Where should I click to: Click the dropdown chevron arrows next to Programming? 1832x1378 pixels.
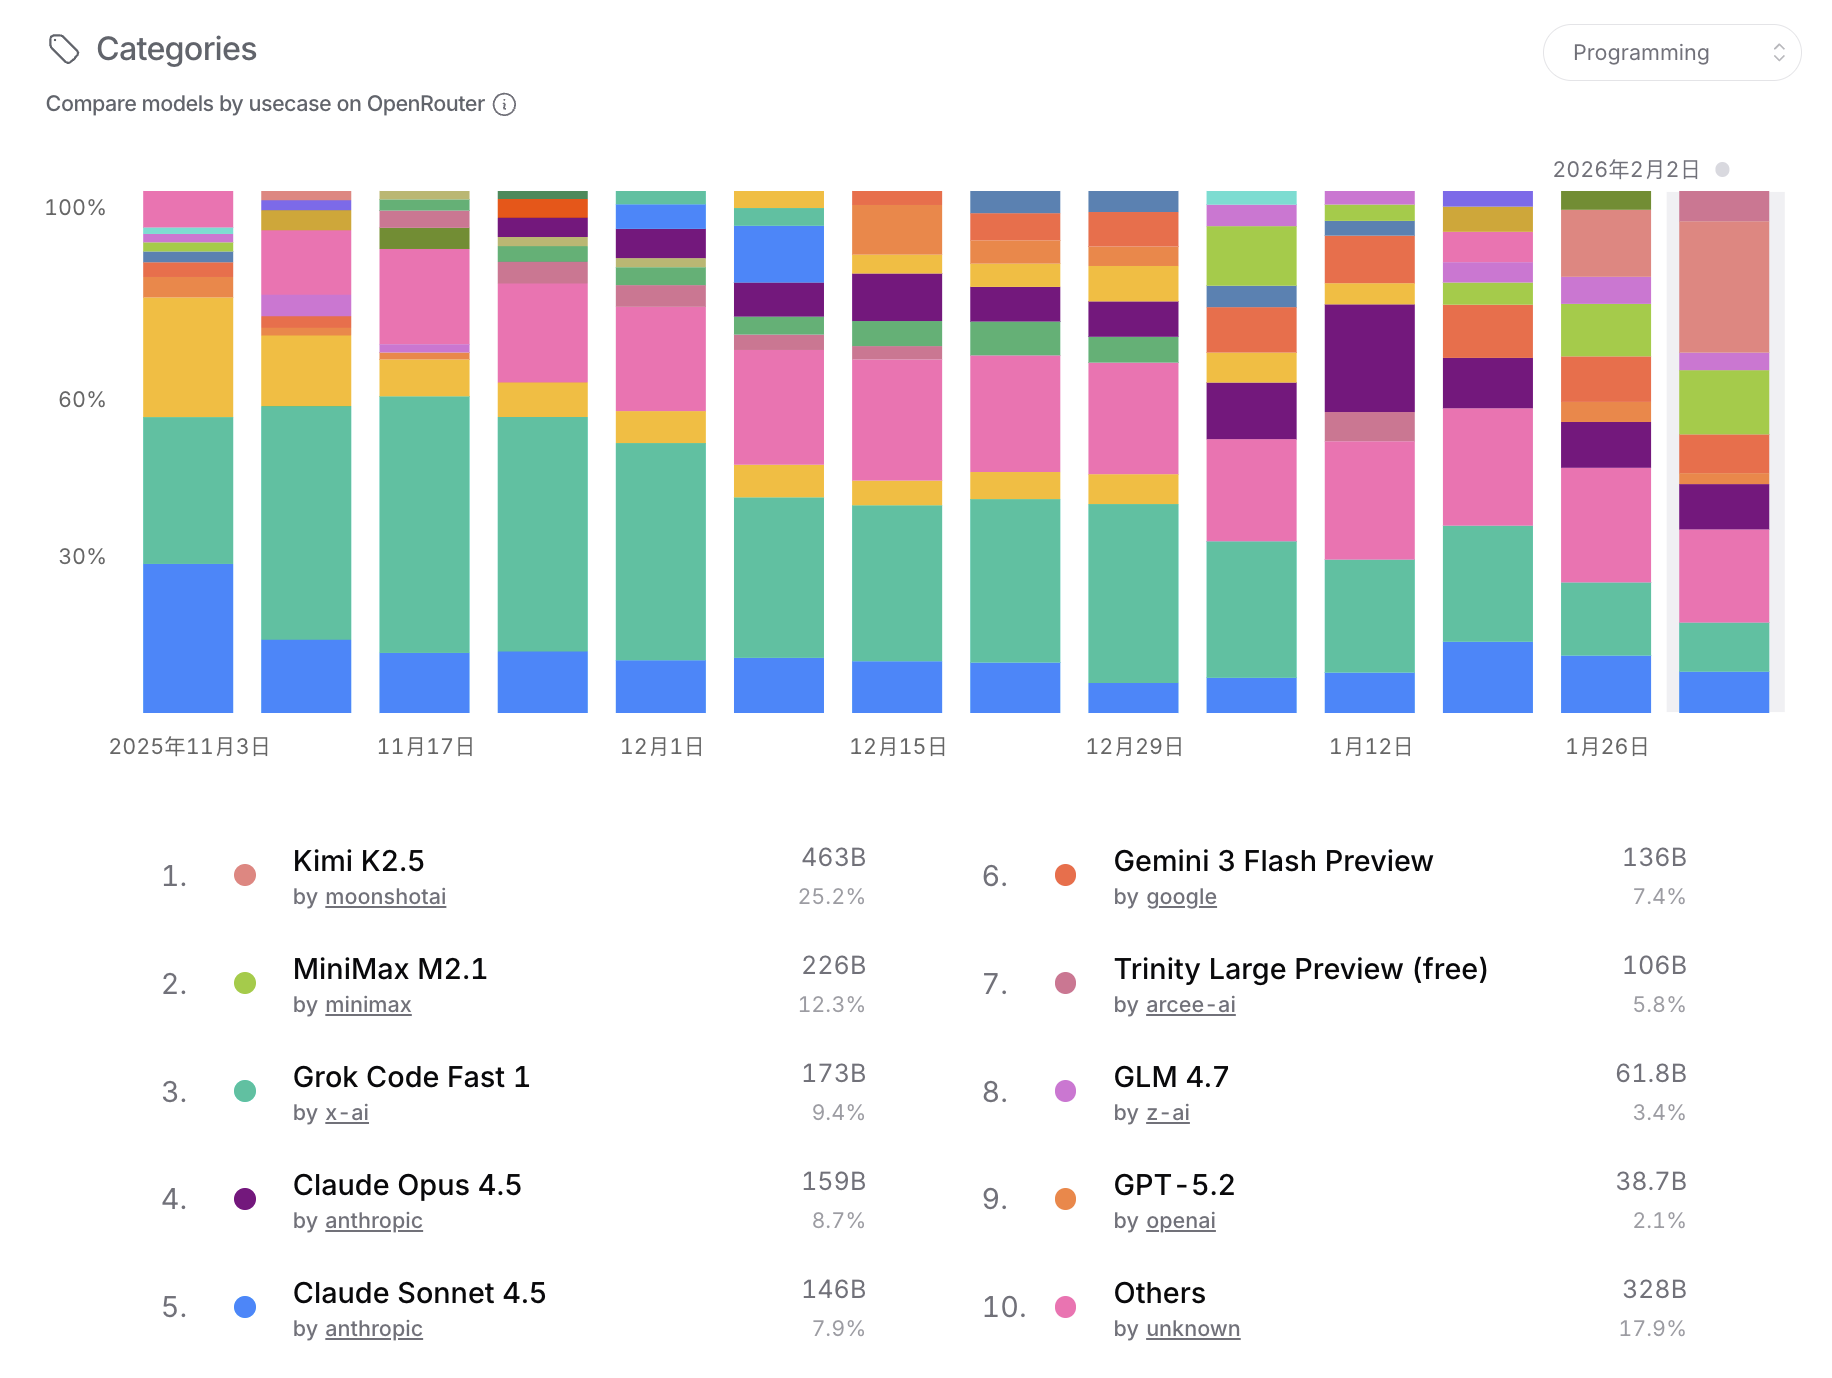pyautogui.click(x=1778, y=53)
